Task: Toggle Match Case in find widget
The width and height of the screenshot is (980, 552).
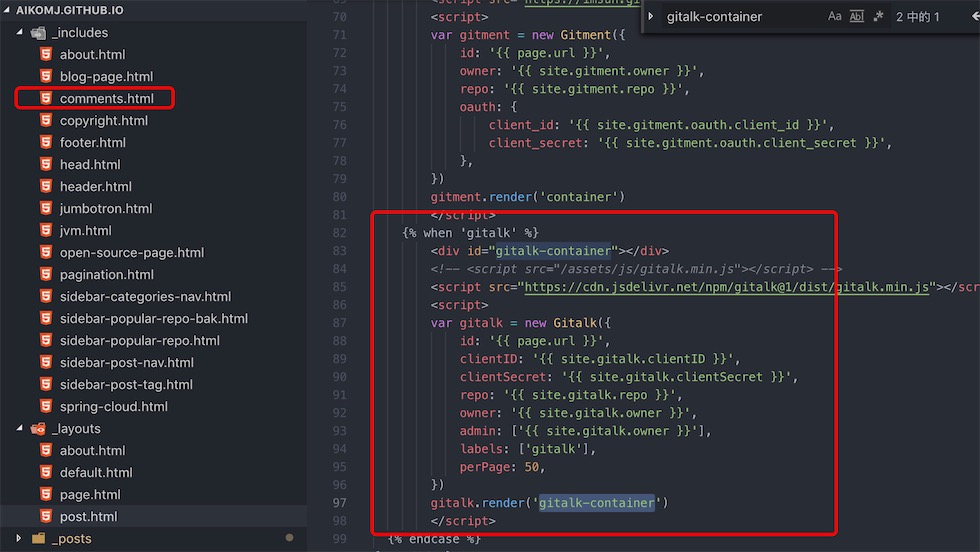Action: tap(834, 17)
